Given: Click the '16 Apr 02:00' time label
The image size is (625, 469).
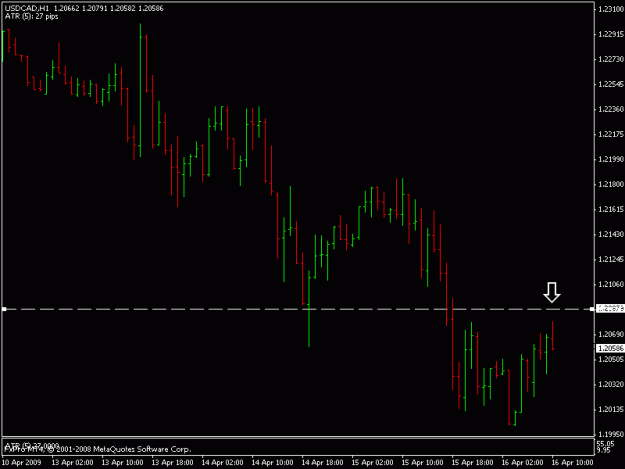Looking at the screenshot, I should coord(523,463).
